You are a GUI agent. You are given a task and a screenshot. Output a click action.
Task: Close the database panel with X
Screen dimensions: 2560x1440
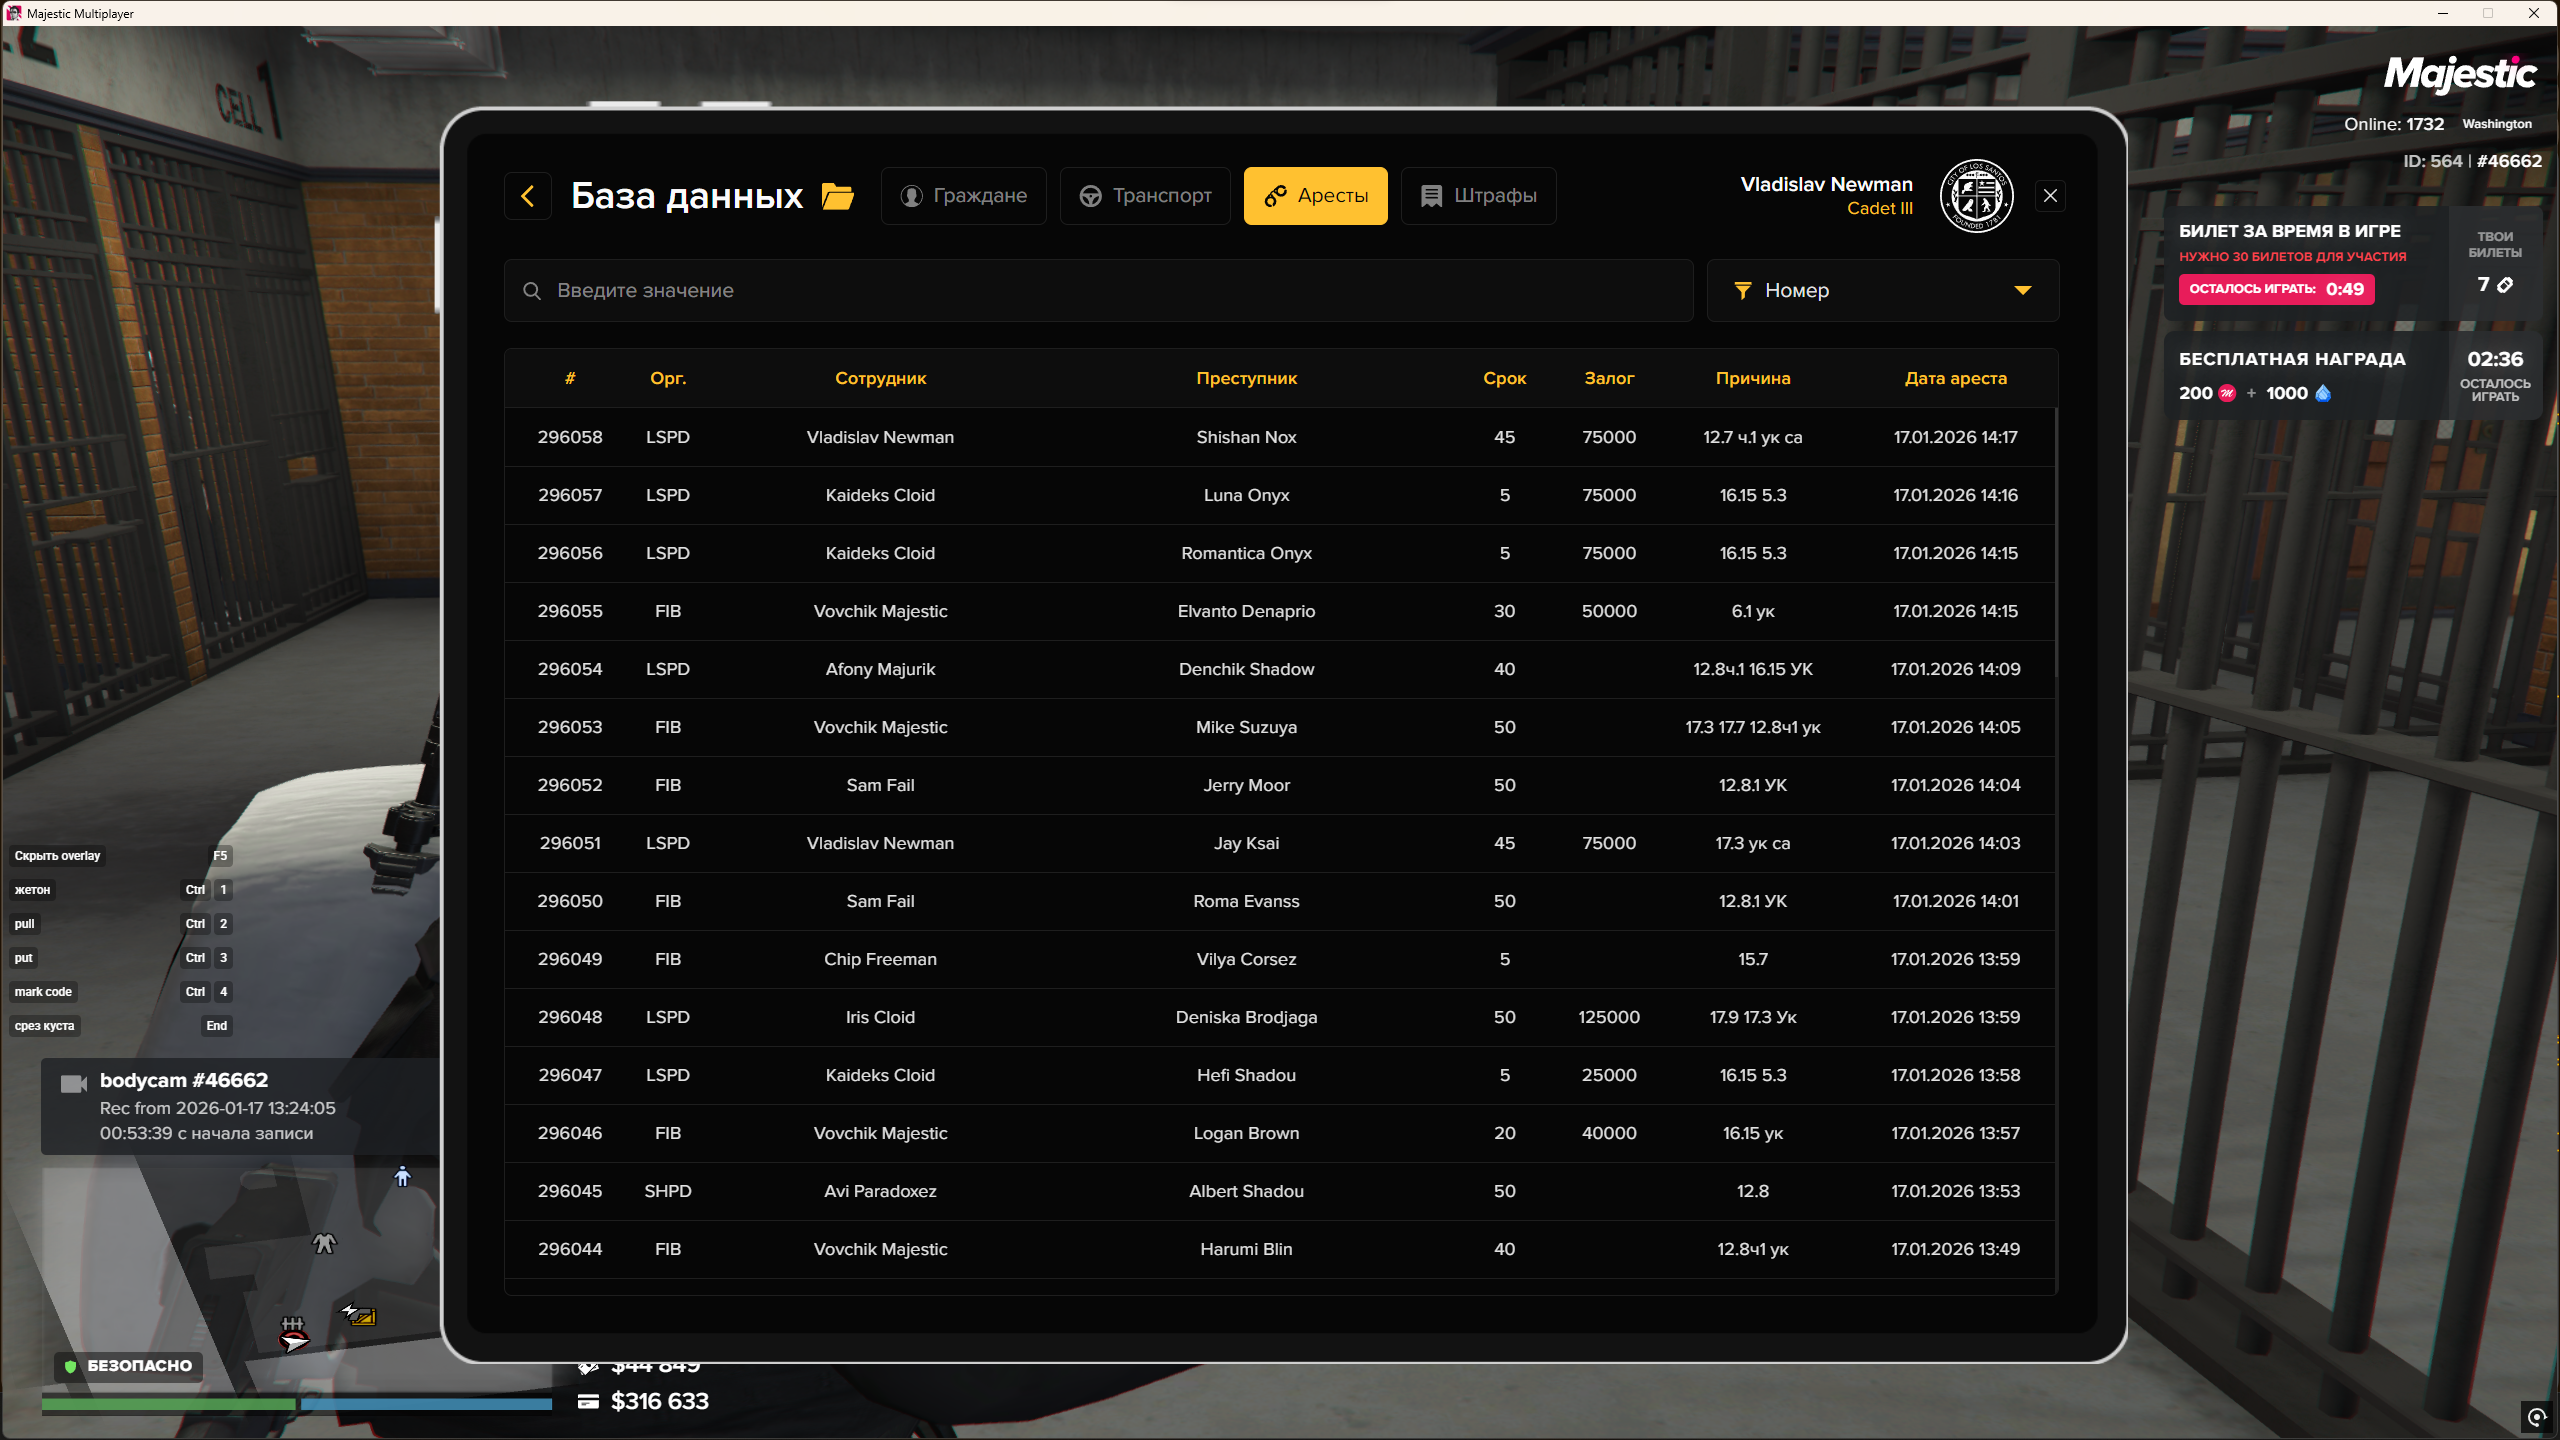[x=2050, y=196]
